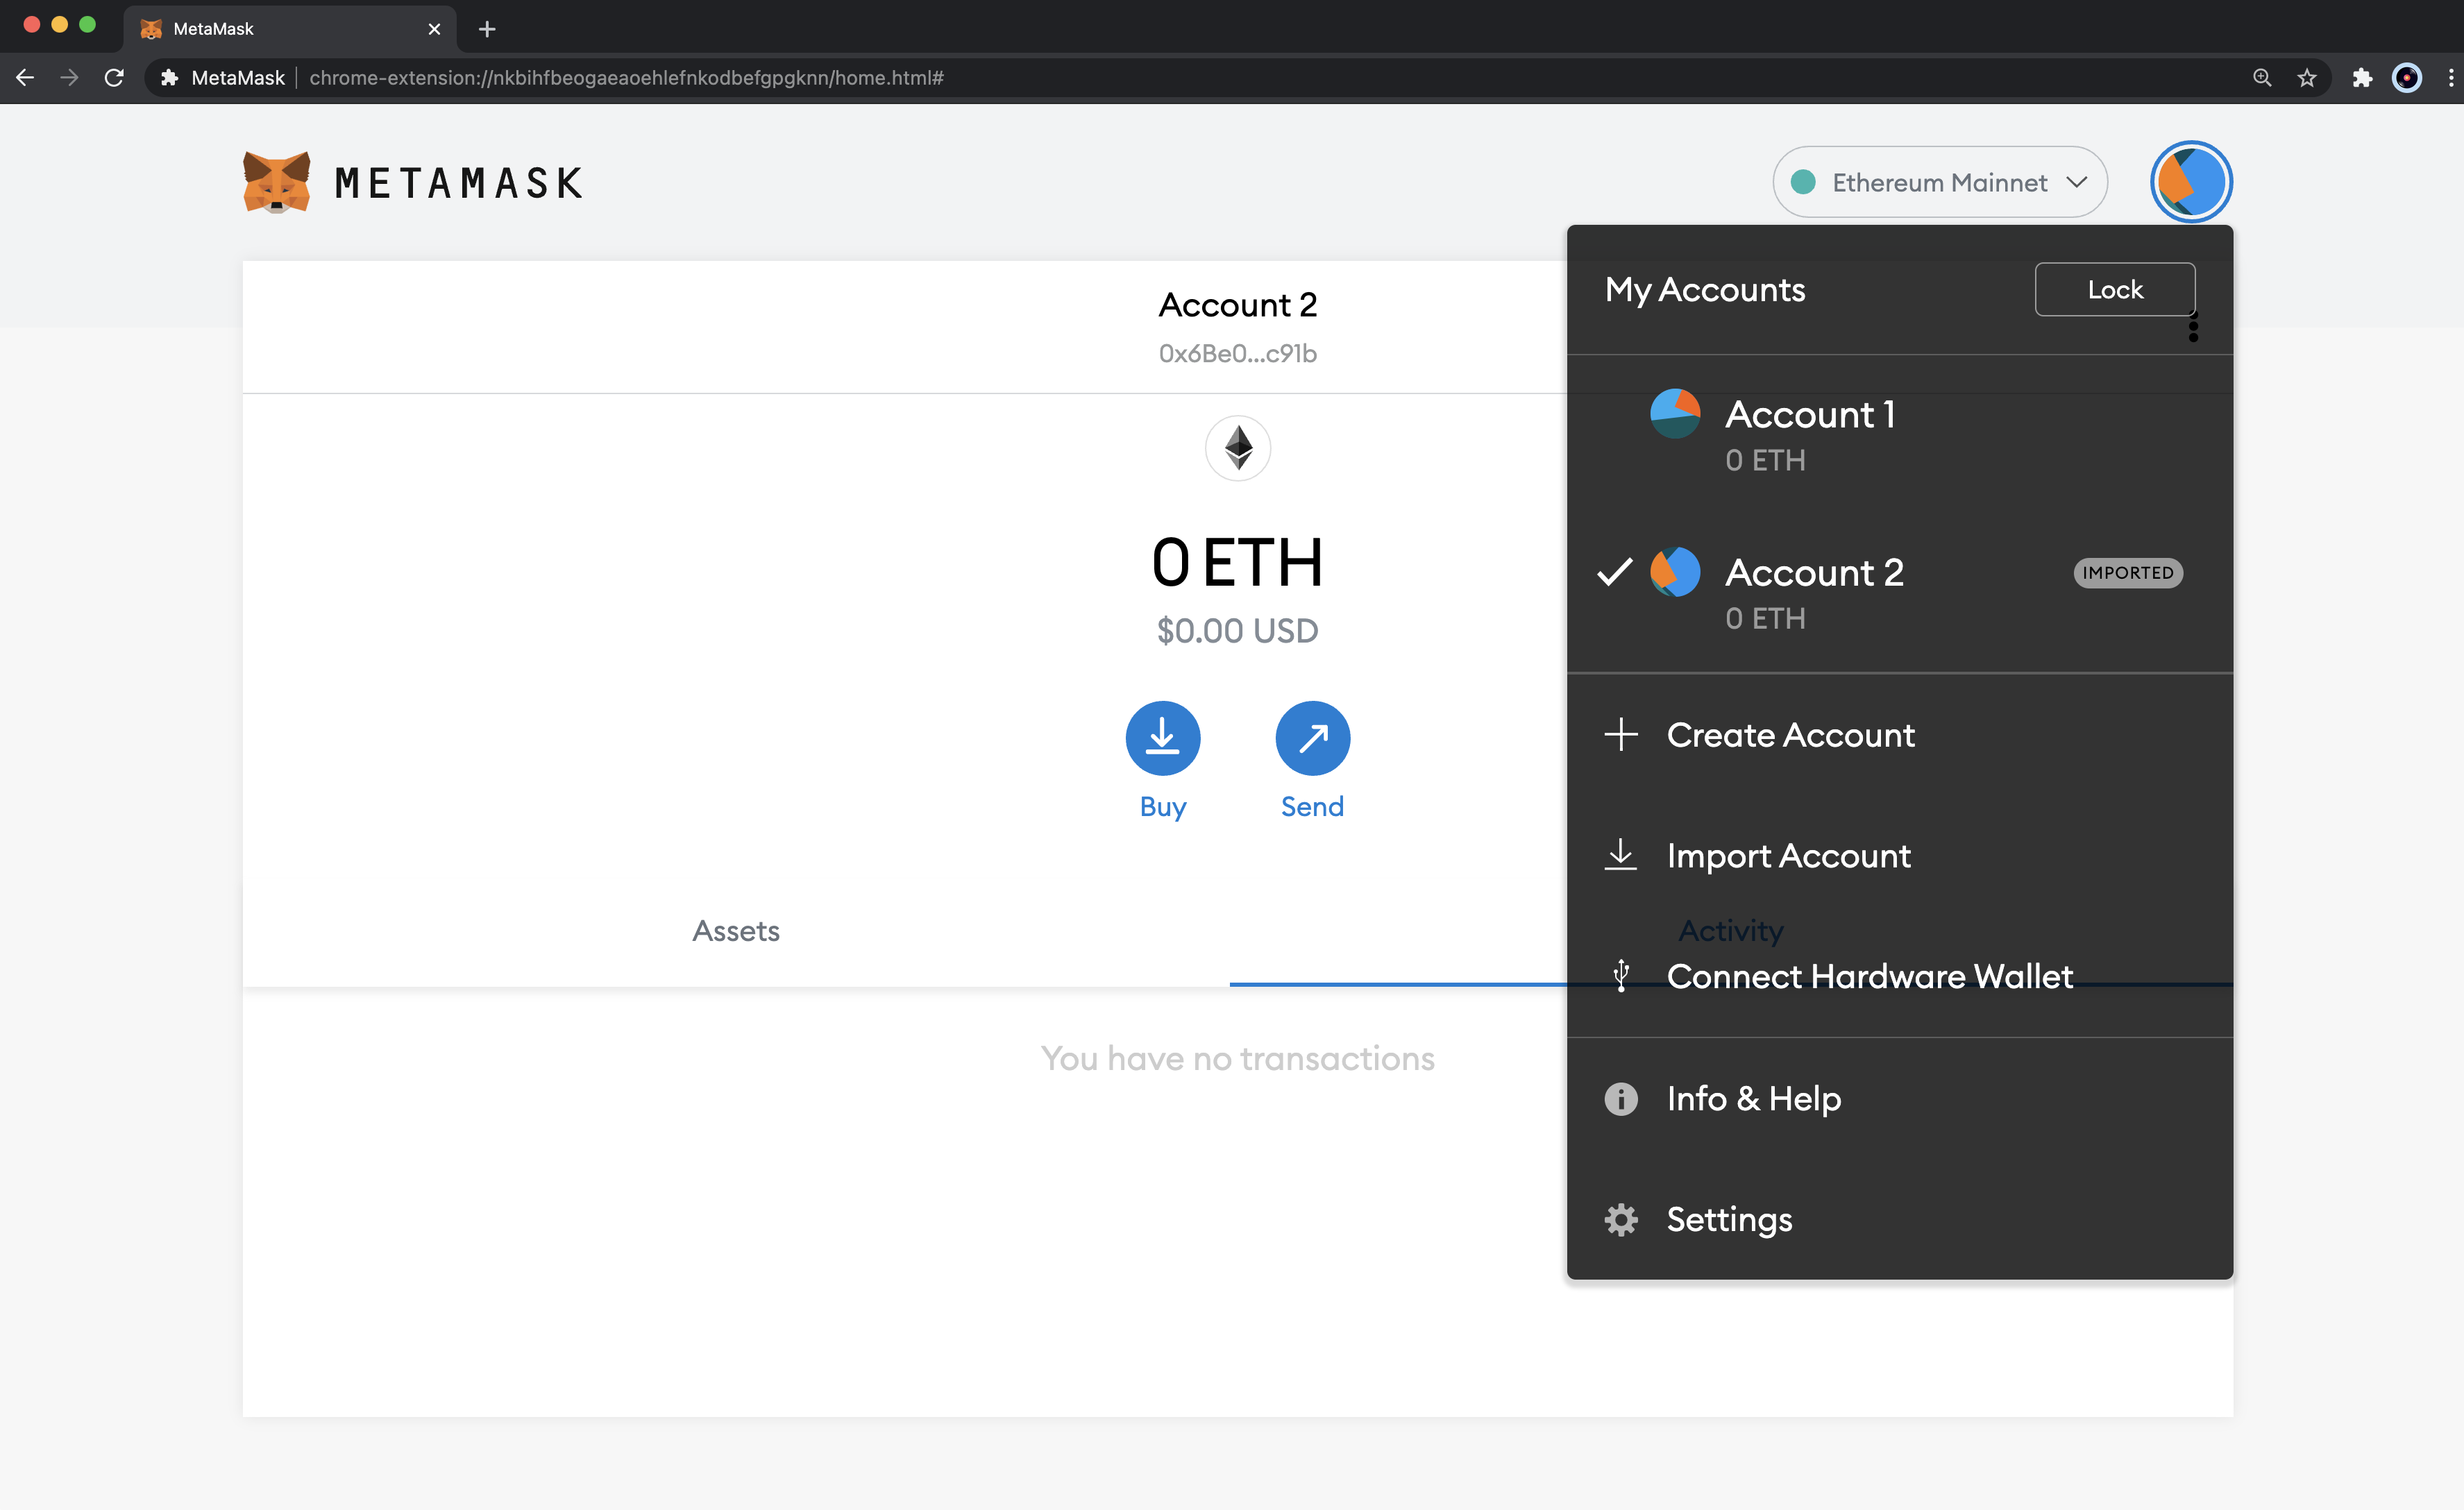
Task: Click the Chrome extensions puzzle icon
Action: (2362, 77)
